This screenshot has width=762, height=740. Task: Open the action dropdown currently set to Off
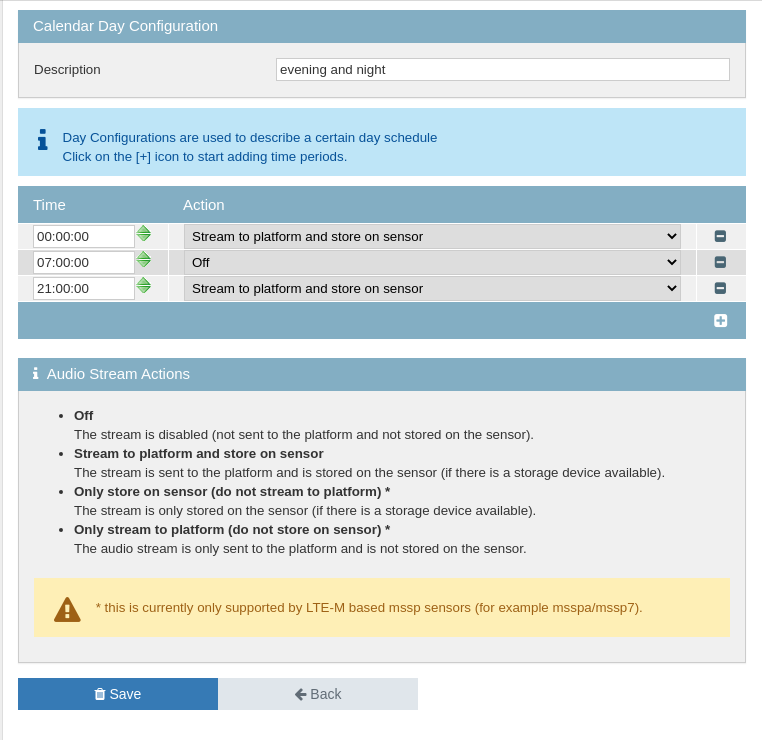pos(432,262)
